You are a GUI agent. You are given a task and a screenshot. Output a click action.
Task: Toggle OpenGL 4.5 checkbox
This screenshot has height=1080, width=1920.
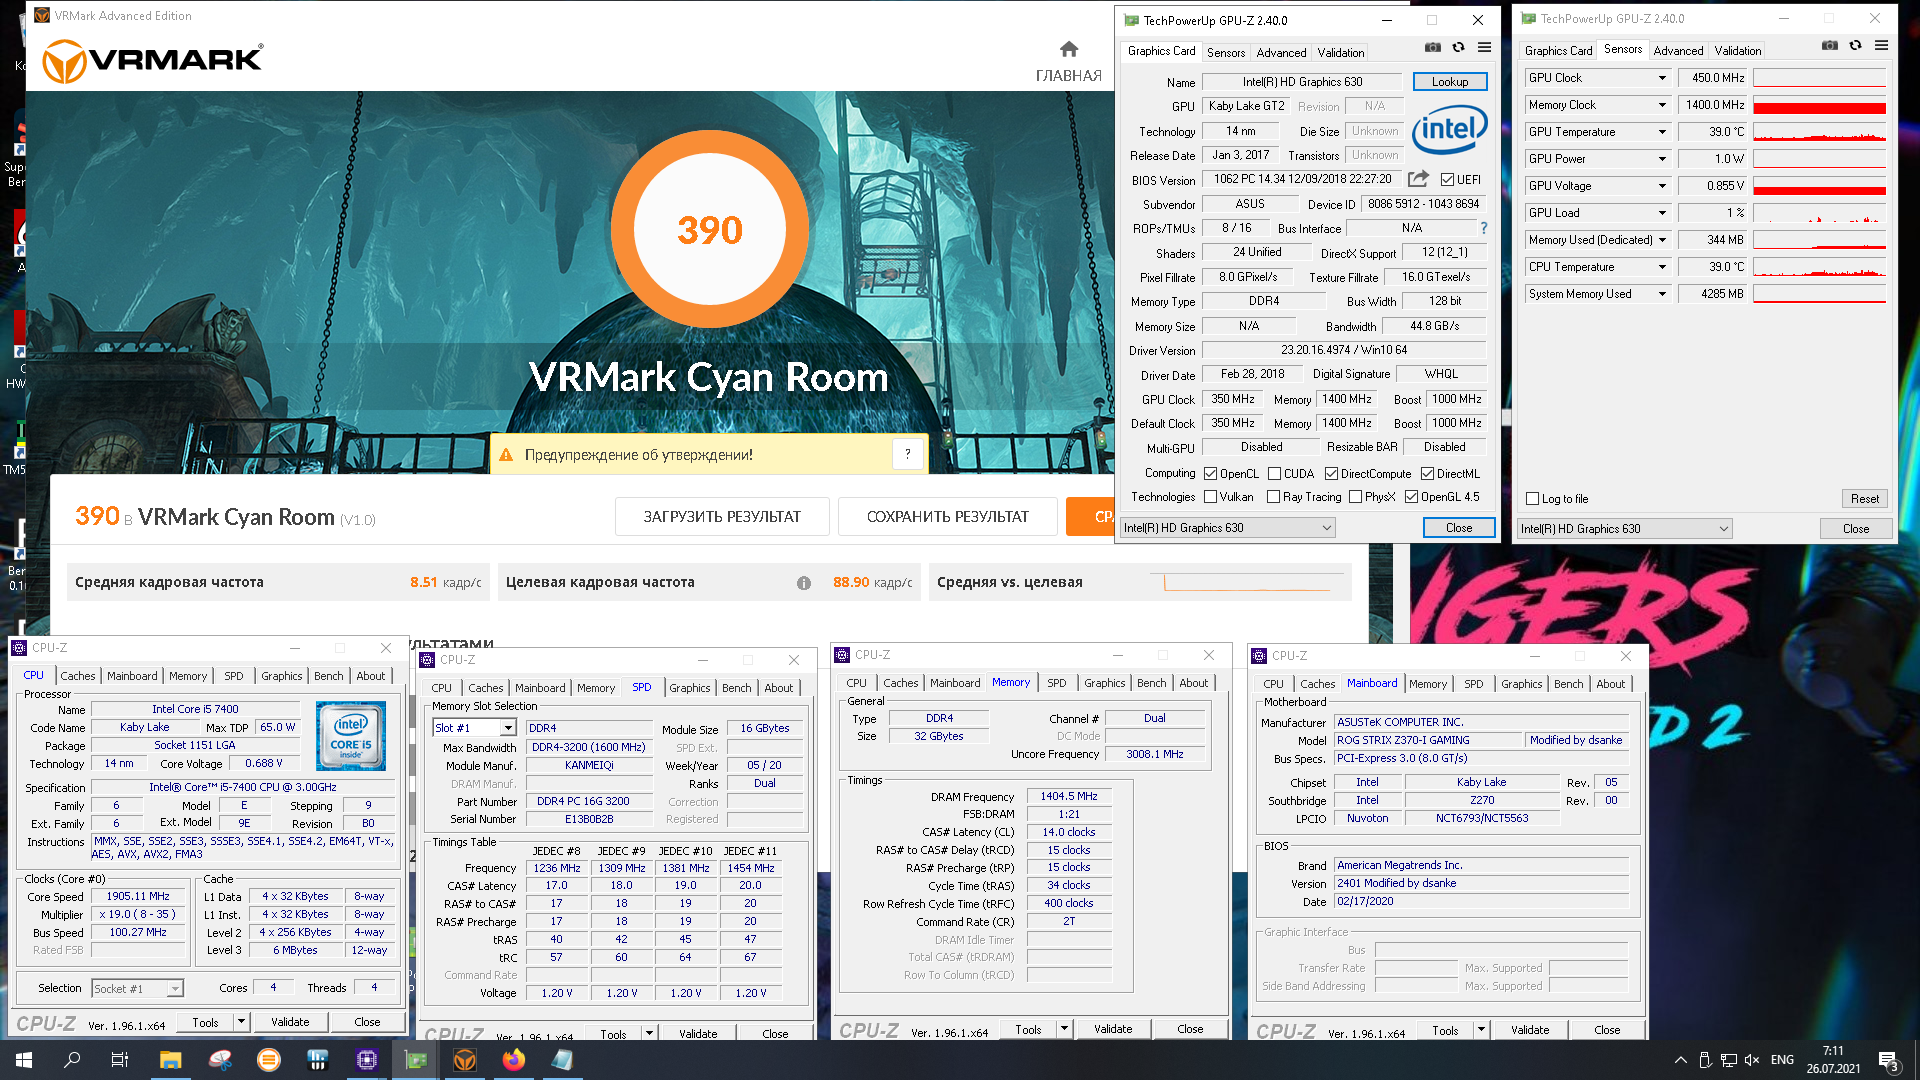point(1412,497)
